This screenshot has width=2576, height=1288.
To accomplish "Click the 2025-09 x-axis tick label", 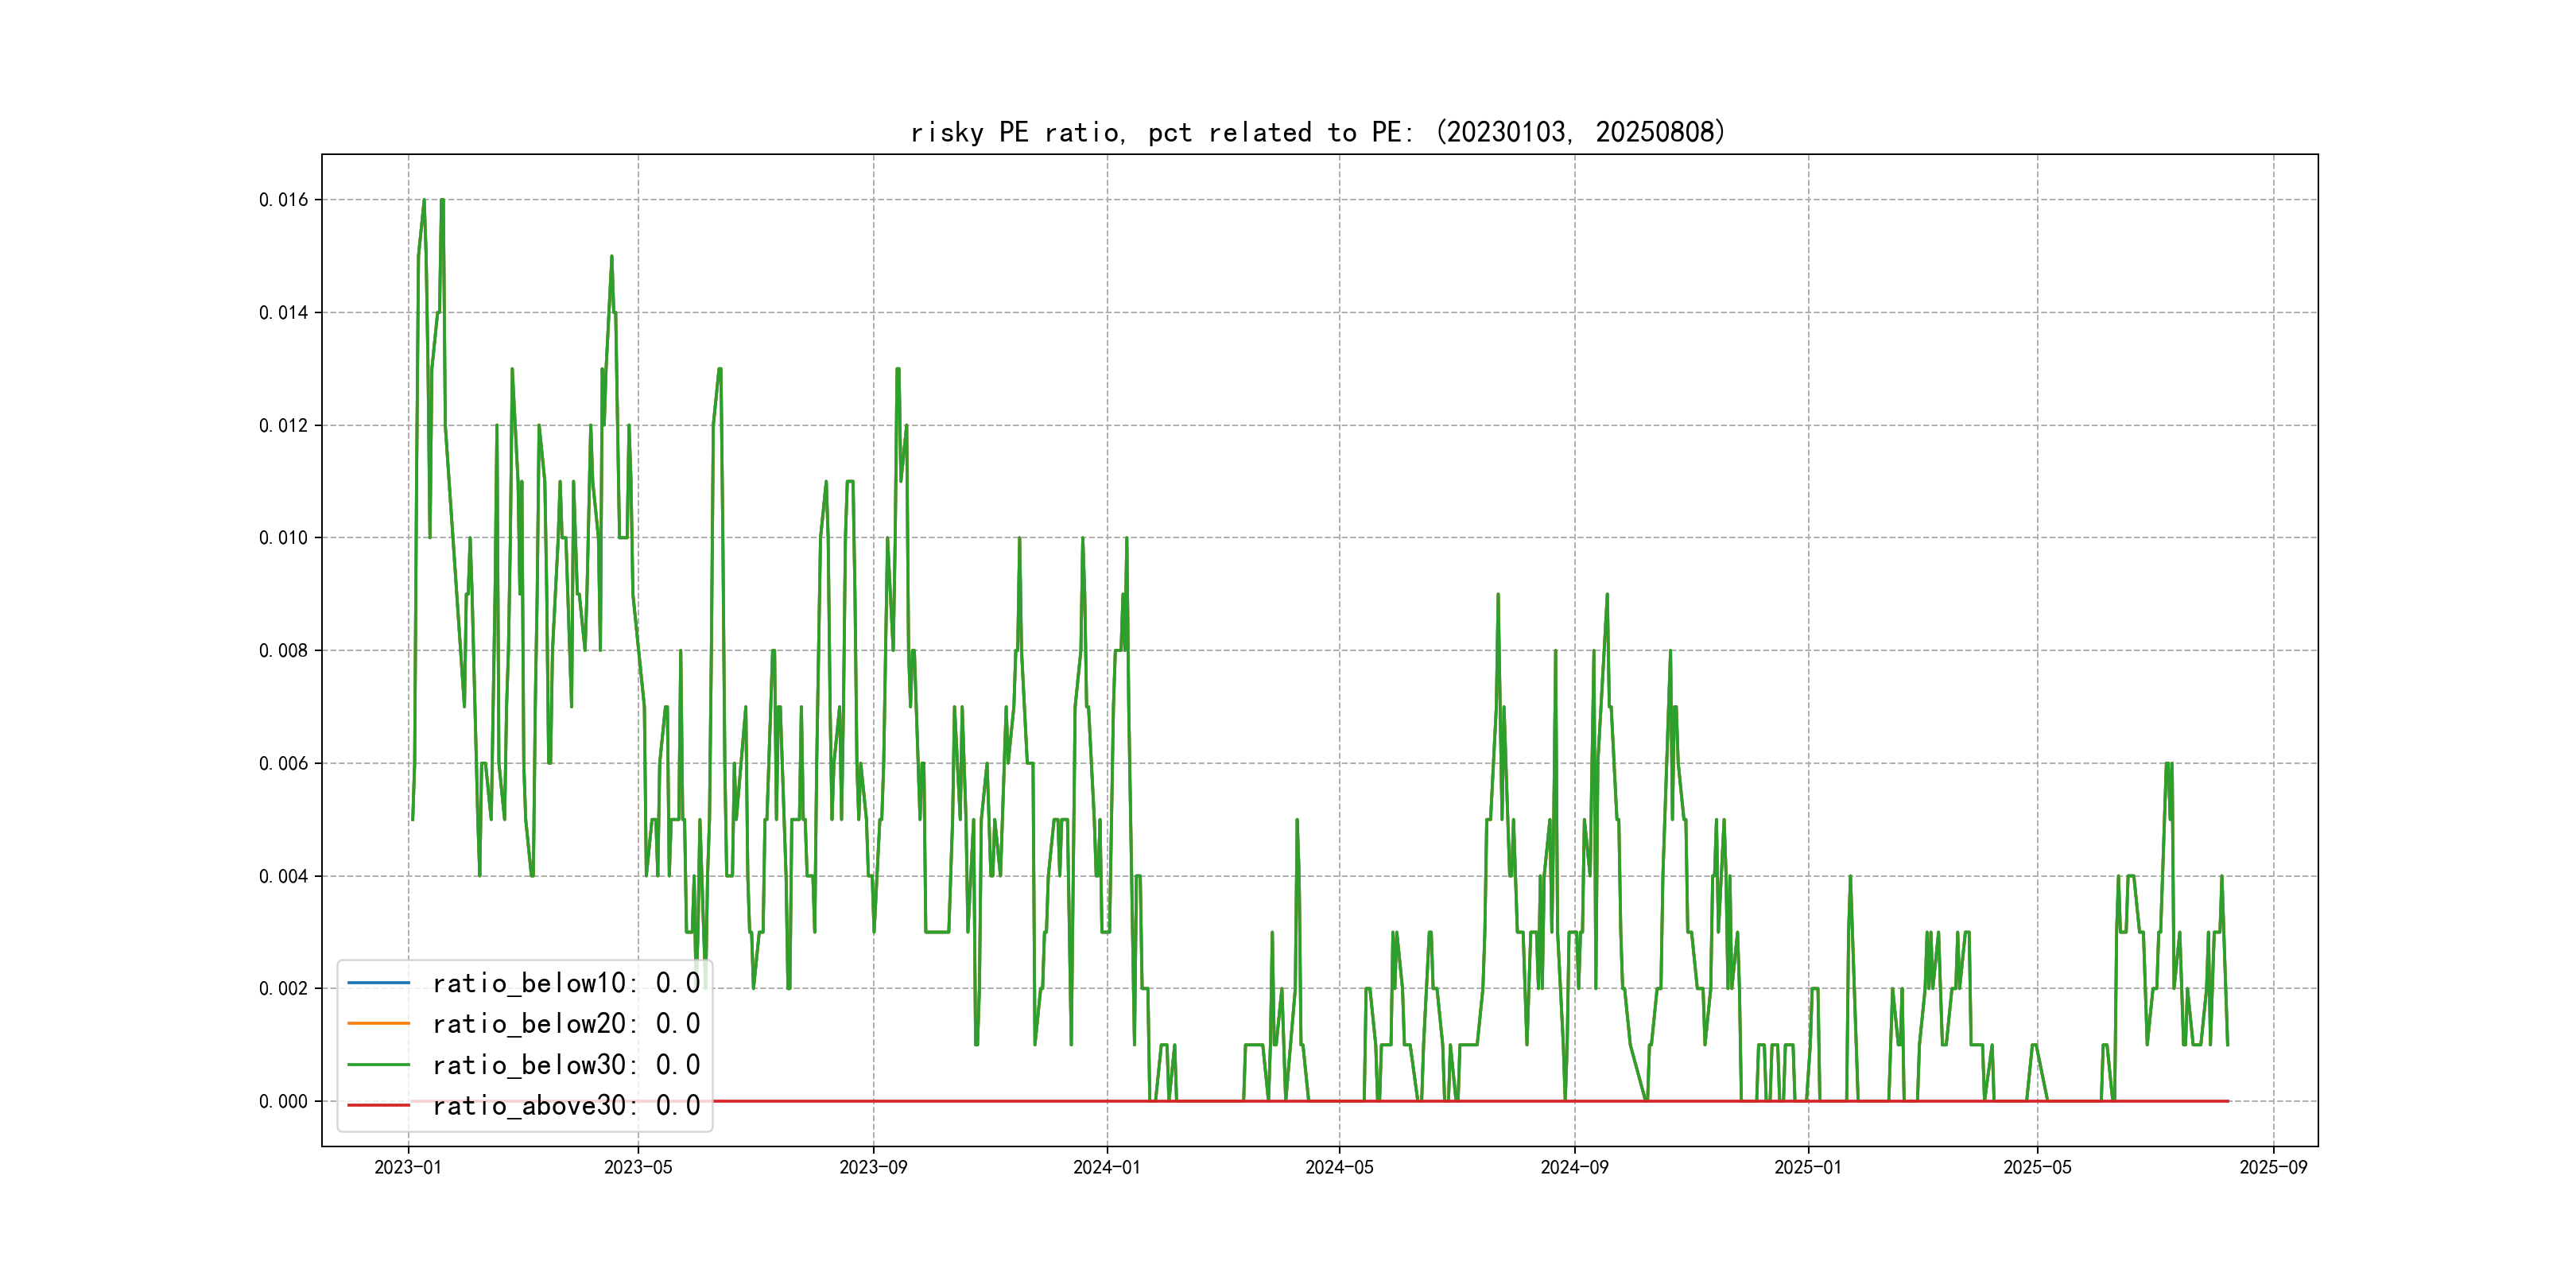I will 2272,1167.
